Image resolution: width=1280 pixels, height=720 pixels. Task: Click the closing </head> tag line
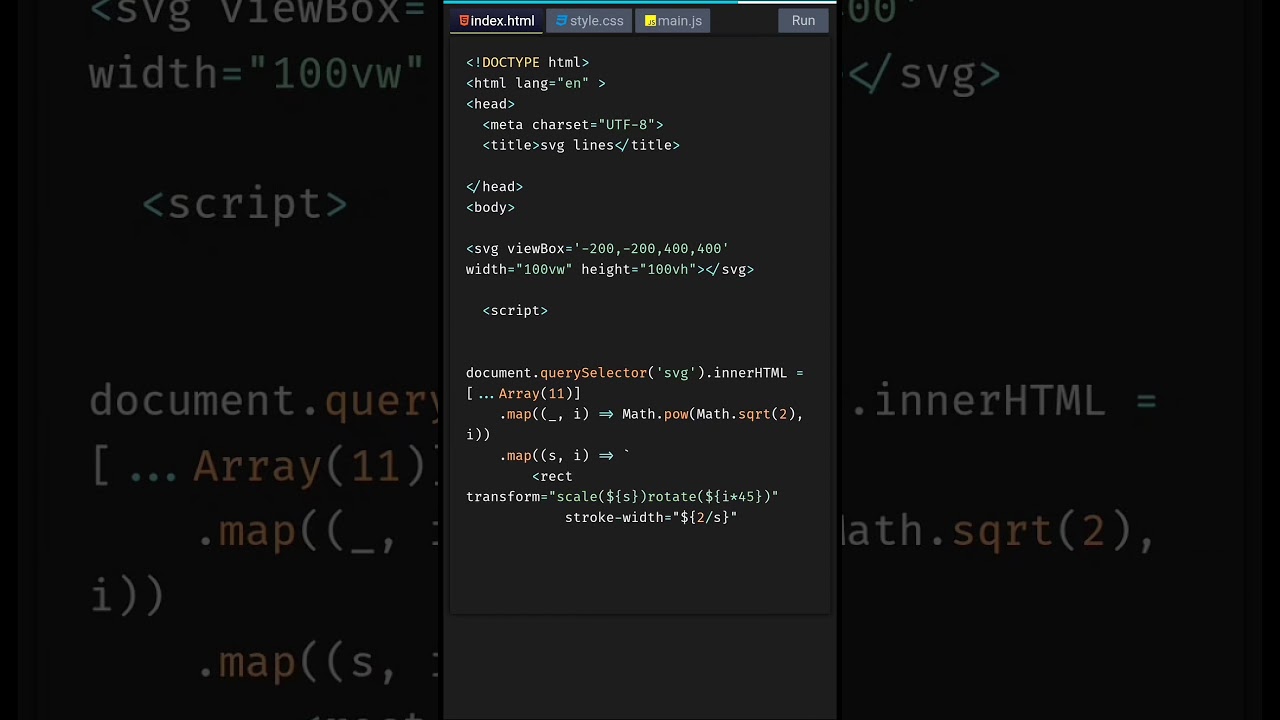(x=494, y=187)
